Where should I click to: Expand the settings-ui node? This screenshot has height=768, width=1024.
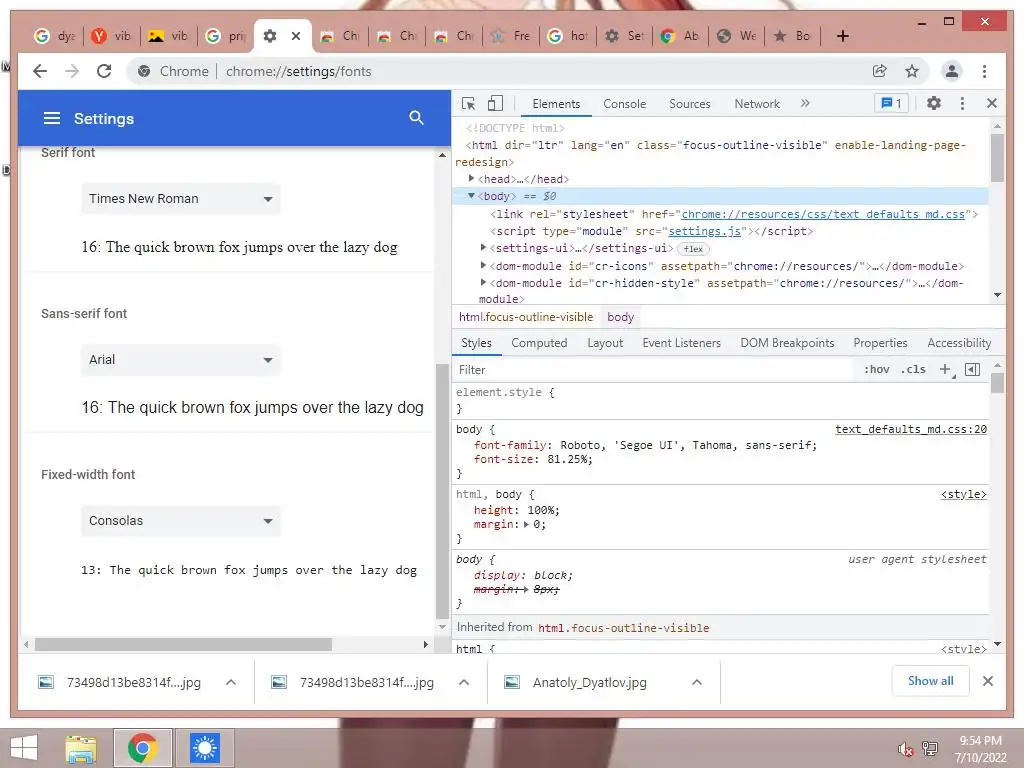(x=483, y=248)
